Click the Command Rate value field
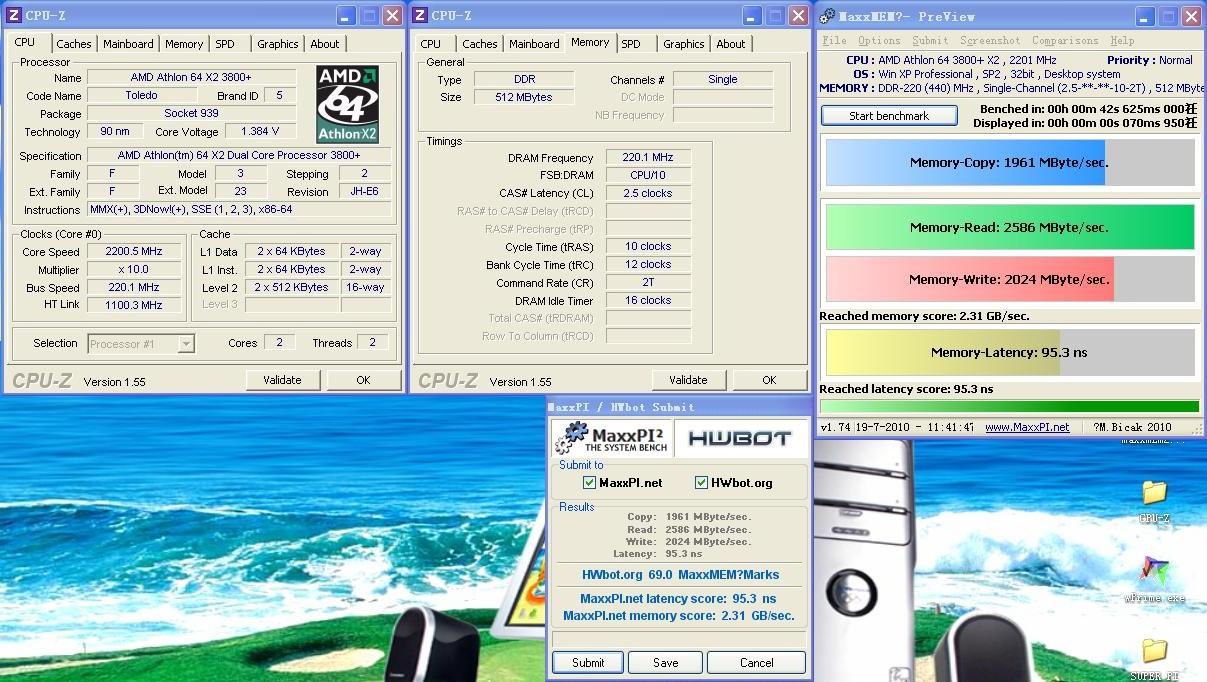1207x682 pixels. coord(648,283)
